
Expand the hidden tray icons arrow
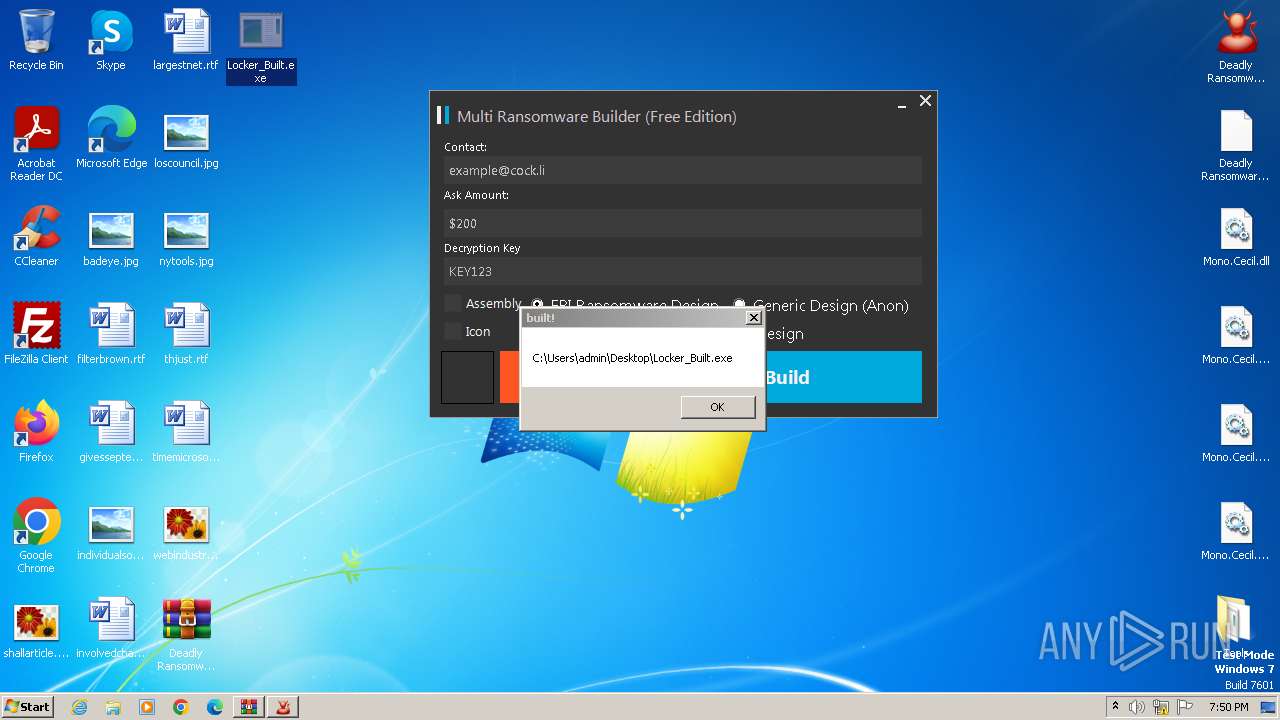[x=1115, y=707]
